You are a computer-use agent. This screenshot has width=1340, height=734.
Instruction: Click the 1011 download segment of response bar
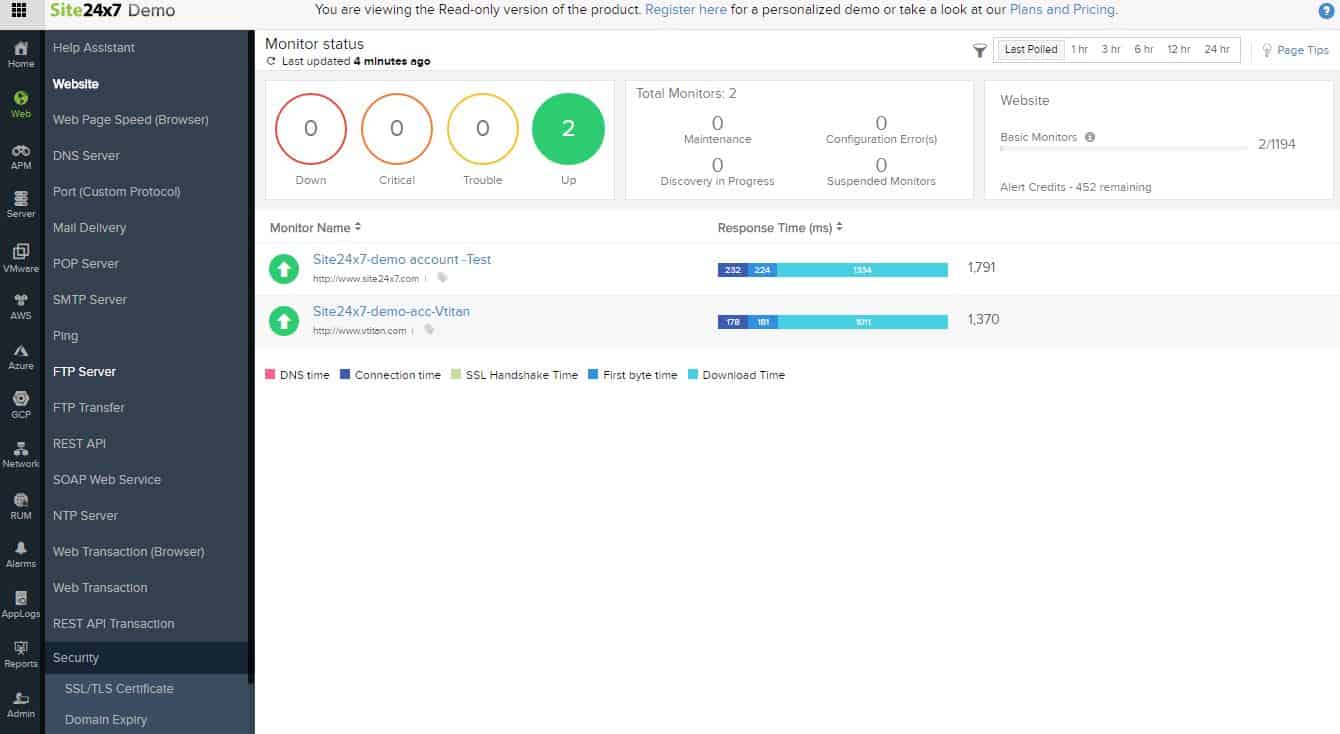coord(863,322)
